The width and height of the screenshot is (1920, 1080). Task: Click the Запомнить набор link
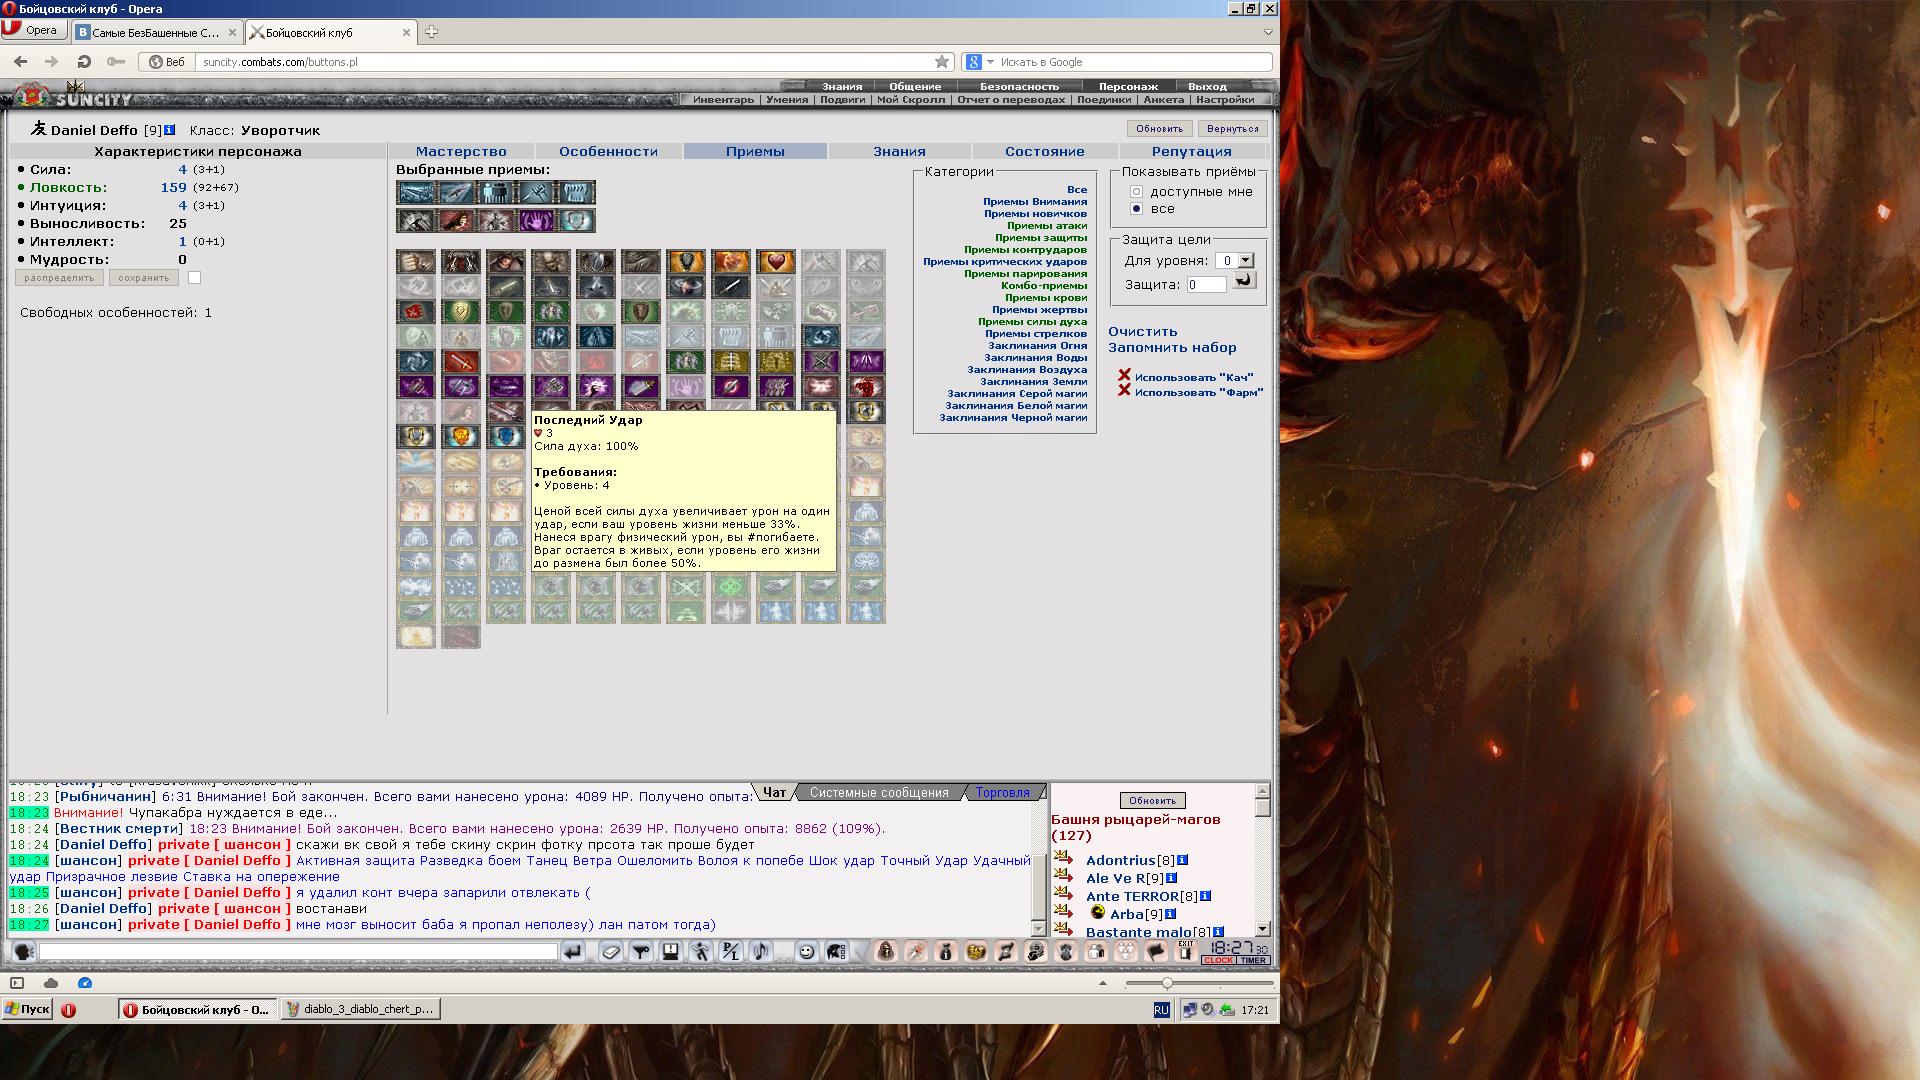click(1172, 348)
